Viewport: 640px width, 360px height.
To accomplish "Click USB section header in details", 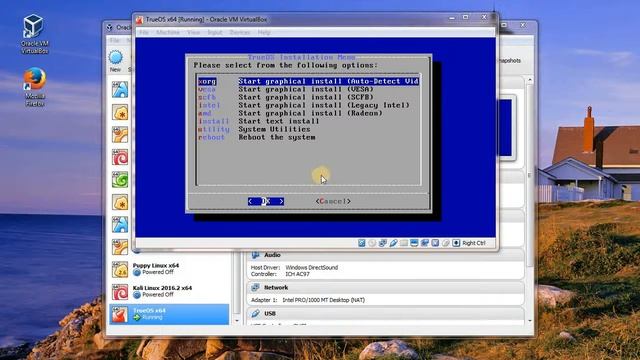I will pyautogui.click(x=385, y=313).
